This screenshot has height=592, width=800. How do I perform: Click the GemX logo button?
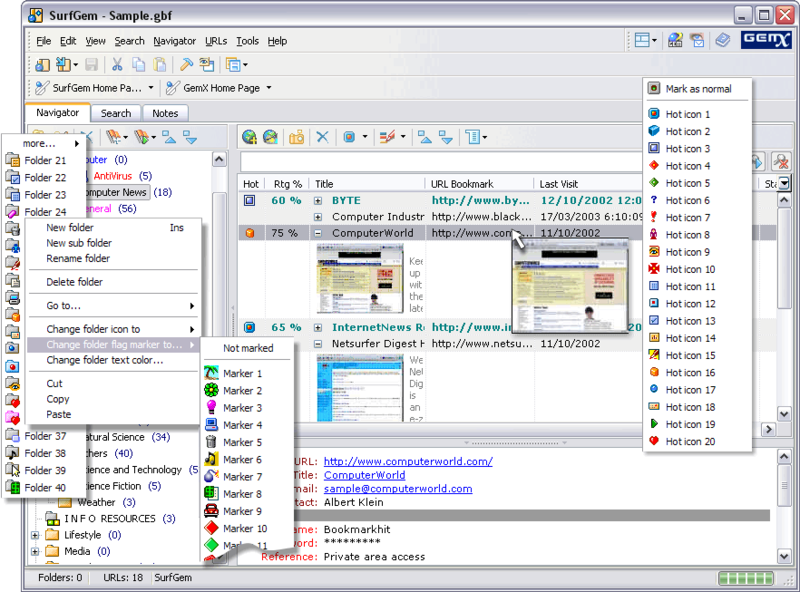[766, 40]
